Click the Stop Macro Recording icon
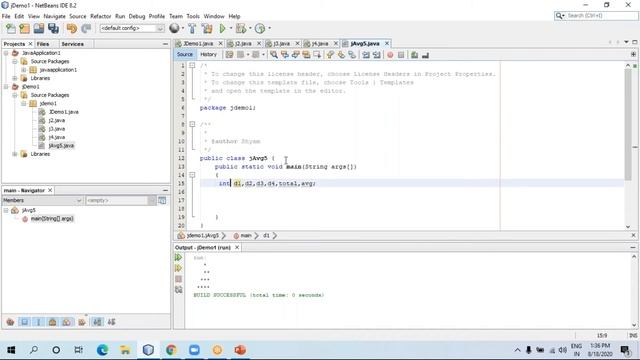The width and height of the screenshot is (640, 360). 401,55
